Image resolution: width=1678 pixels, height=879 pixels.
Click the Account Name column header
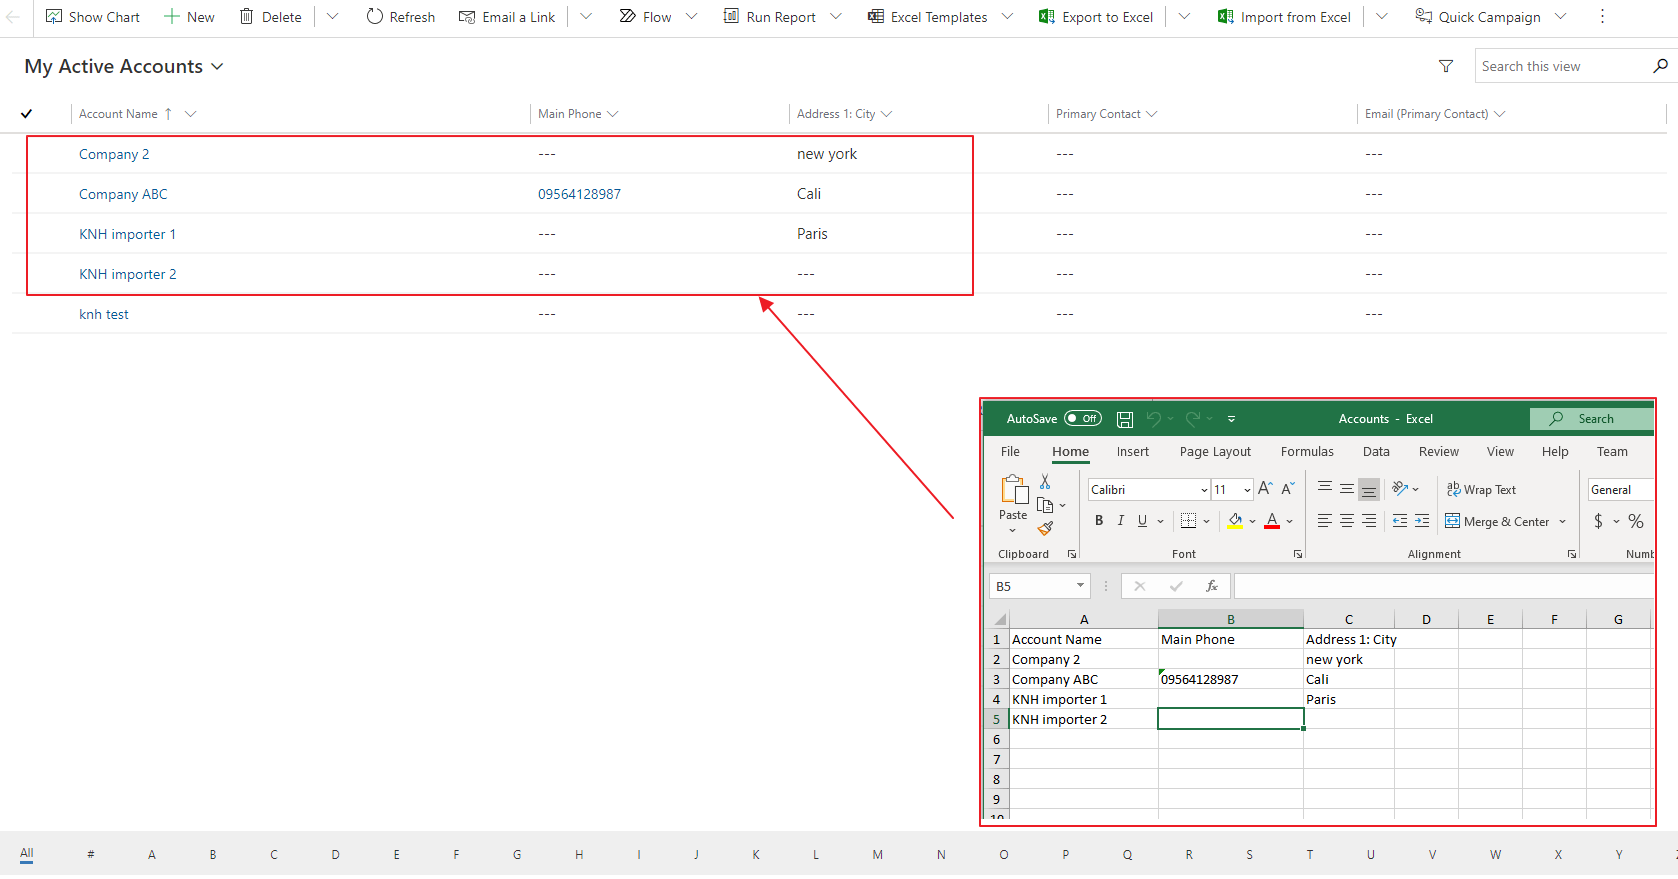pos(118,114)
